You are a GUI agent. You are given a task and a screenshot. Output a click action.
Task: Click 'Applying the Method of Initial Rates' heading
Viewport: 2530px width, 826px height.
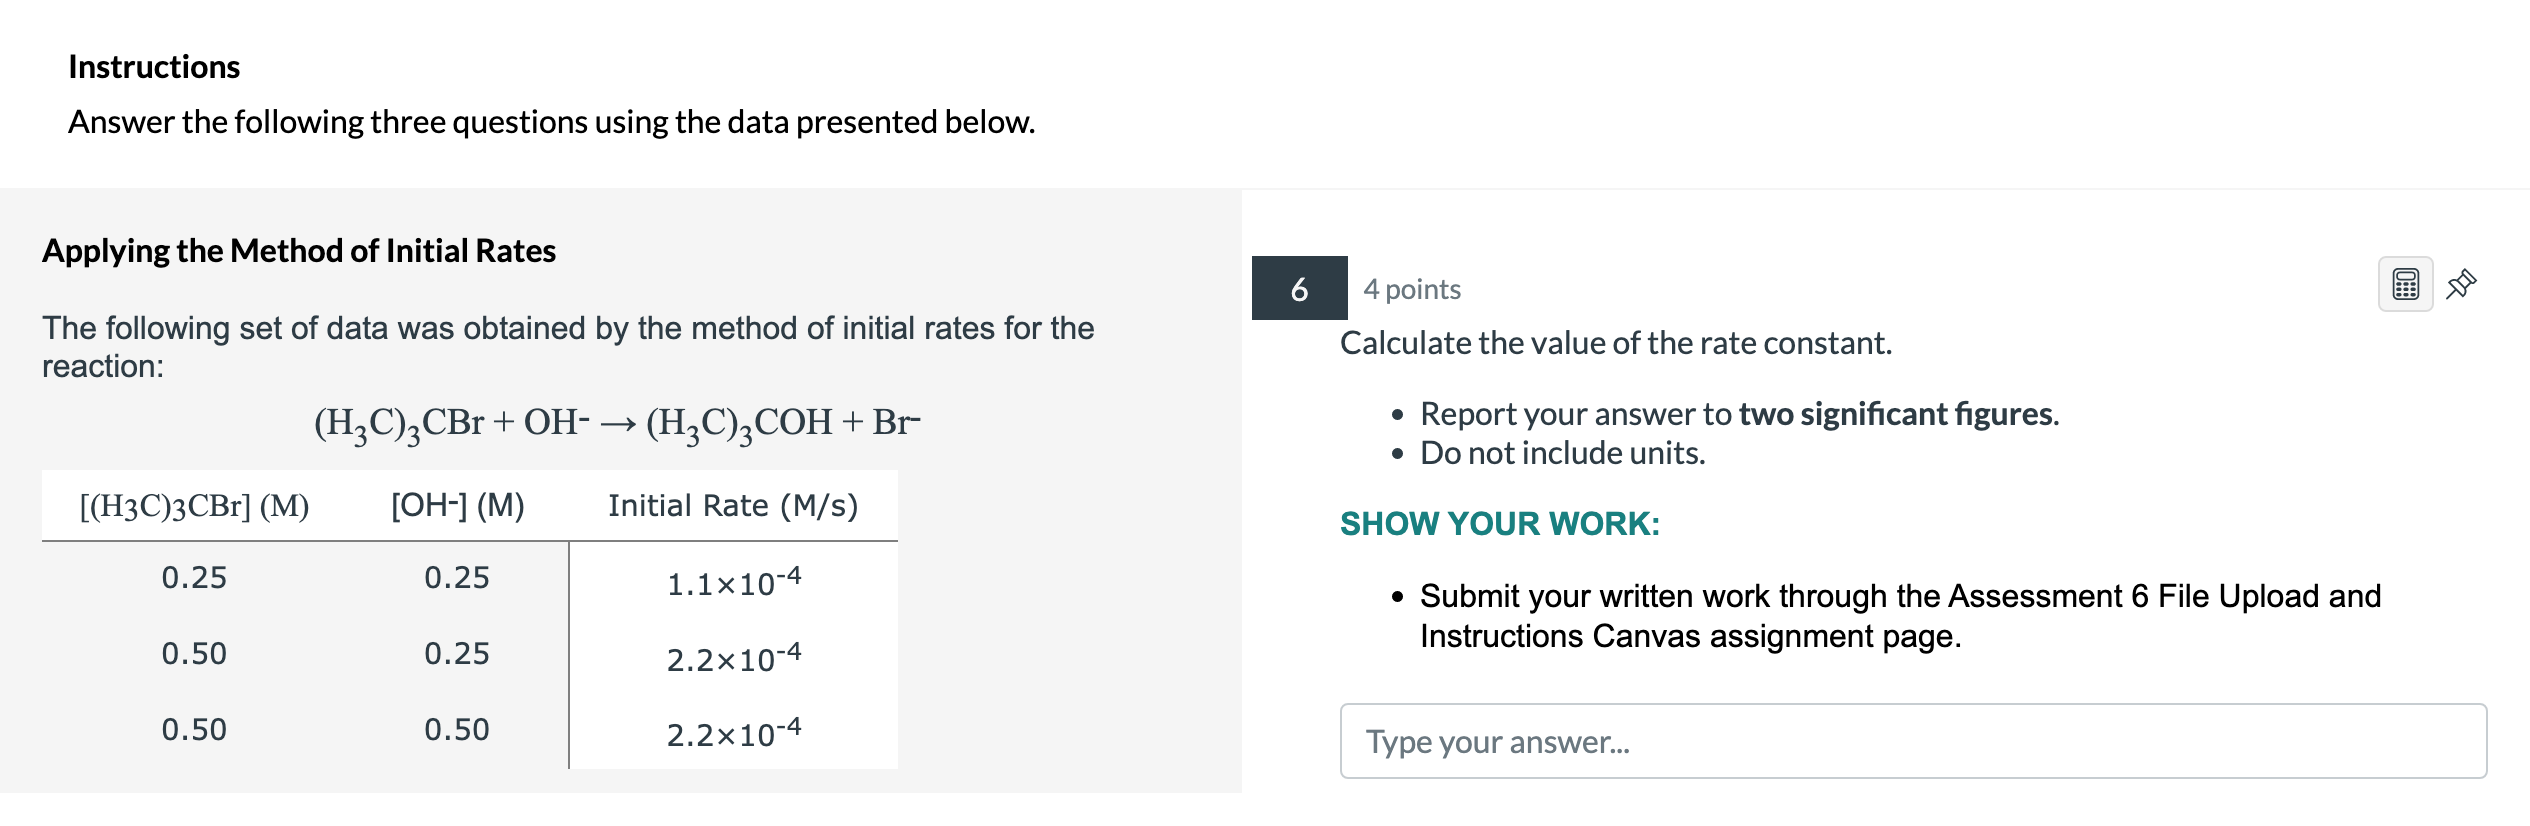pyautogui.click(x=298, y=251)
